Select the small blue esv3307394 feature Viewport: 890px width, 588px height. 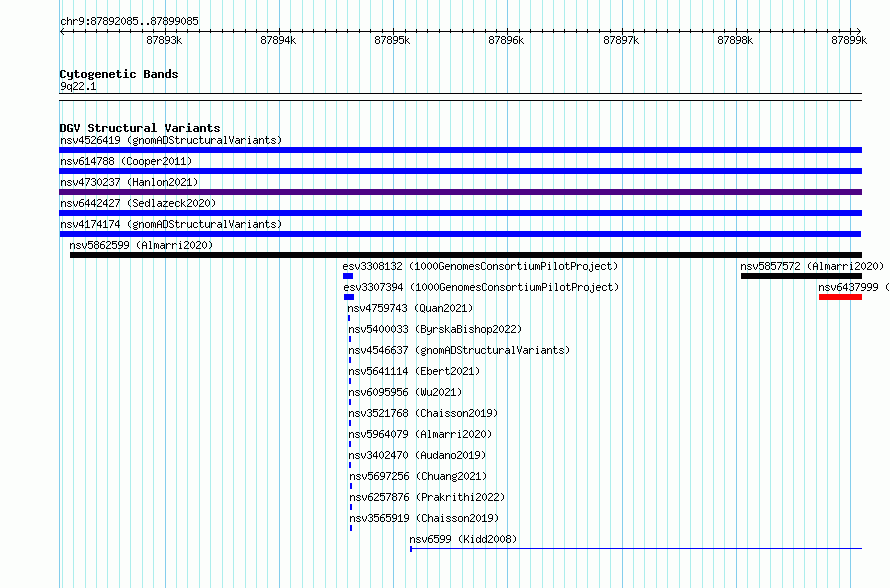349,297
